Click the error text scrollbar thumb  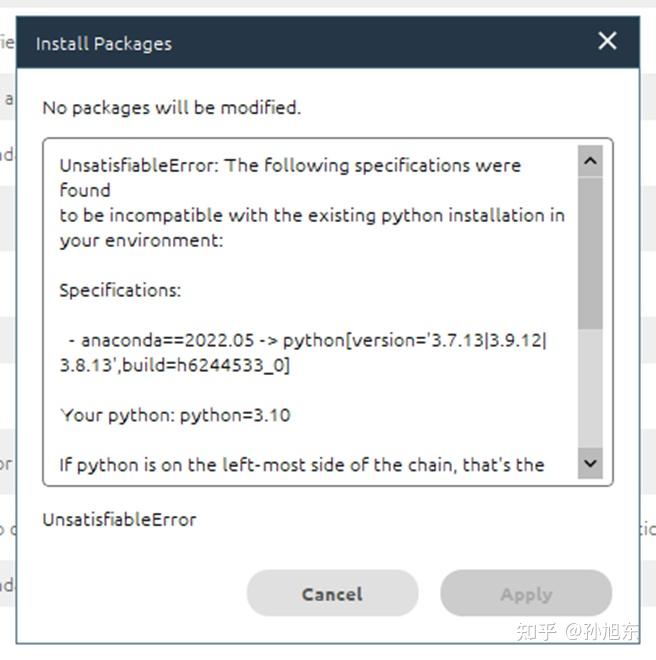590,250
